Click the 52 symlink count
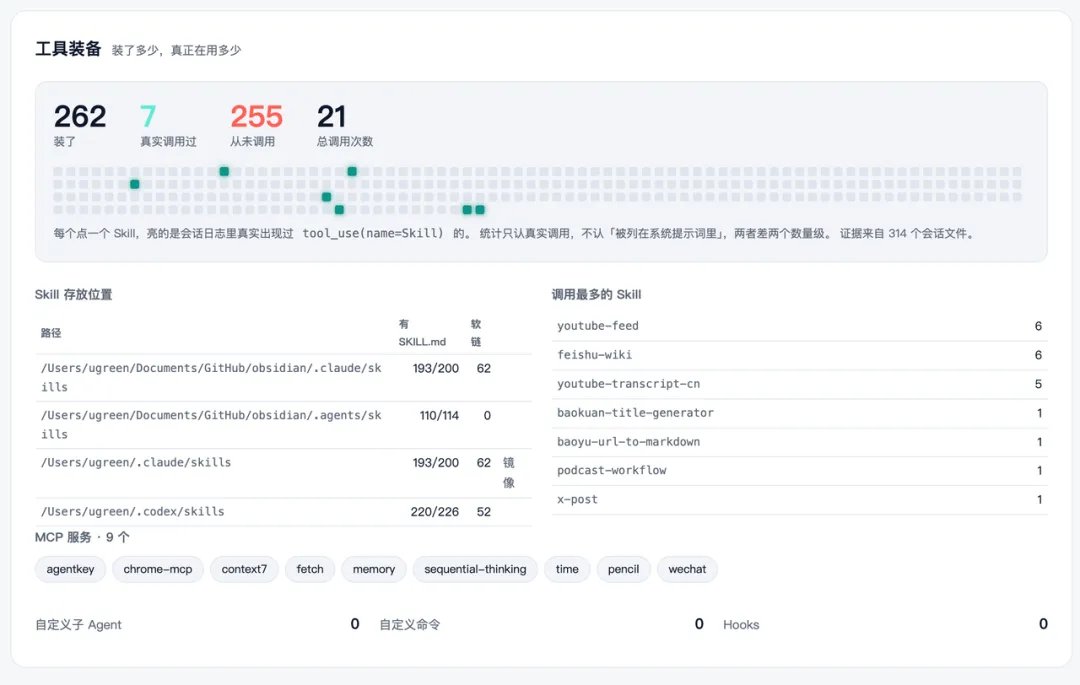The width and height of the screenshot is (1080, 685). click(x=484, y=512)
